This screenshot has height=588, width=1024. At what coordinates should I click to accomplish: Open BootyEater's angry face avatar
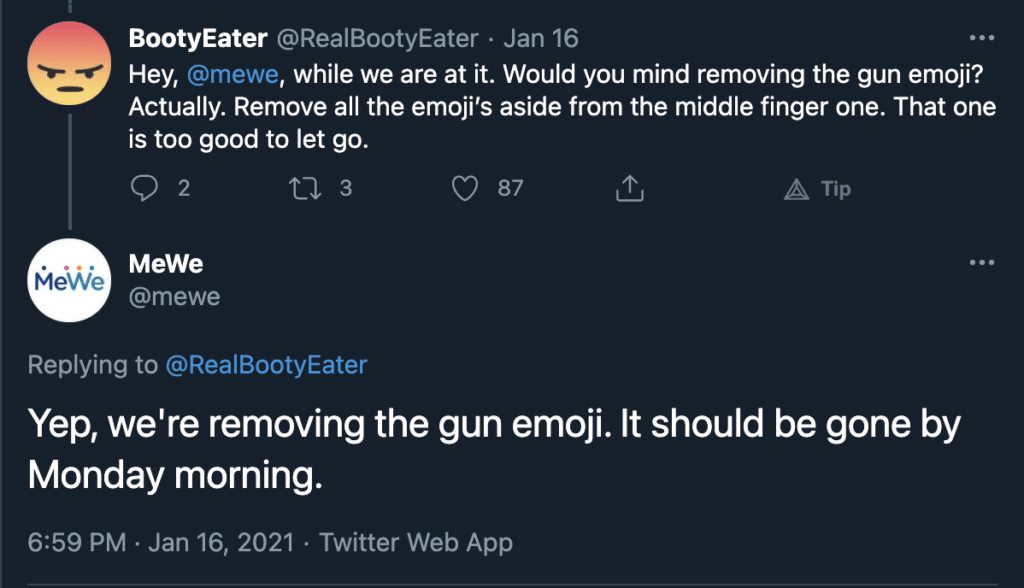coord(69,63)
